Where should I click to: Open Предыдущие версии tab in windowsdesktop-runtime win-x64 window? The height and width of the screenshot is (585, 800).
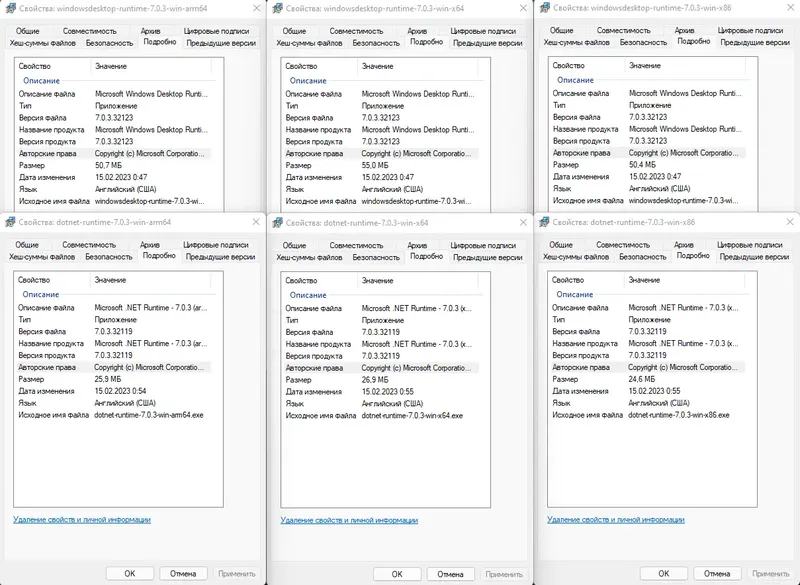488,43
